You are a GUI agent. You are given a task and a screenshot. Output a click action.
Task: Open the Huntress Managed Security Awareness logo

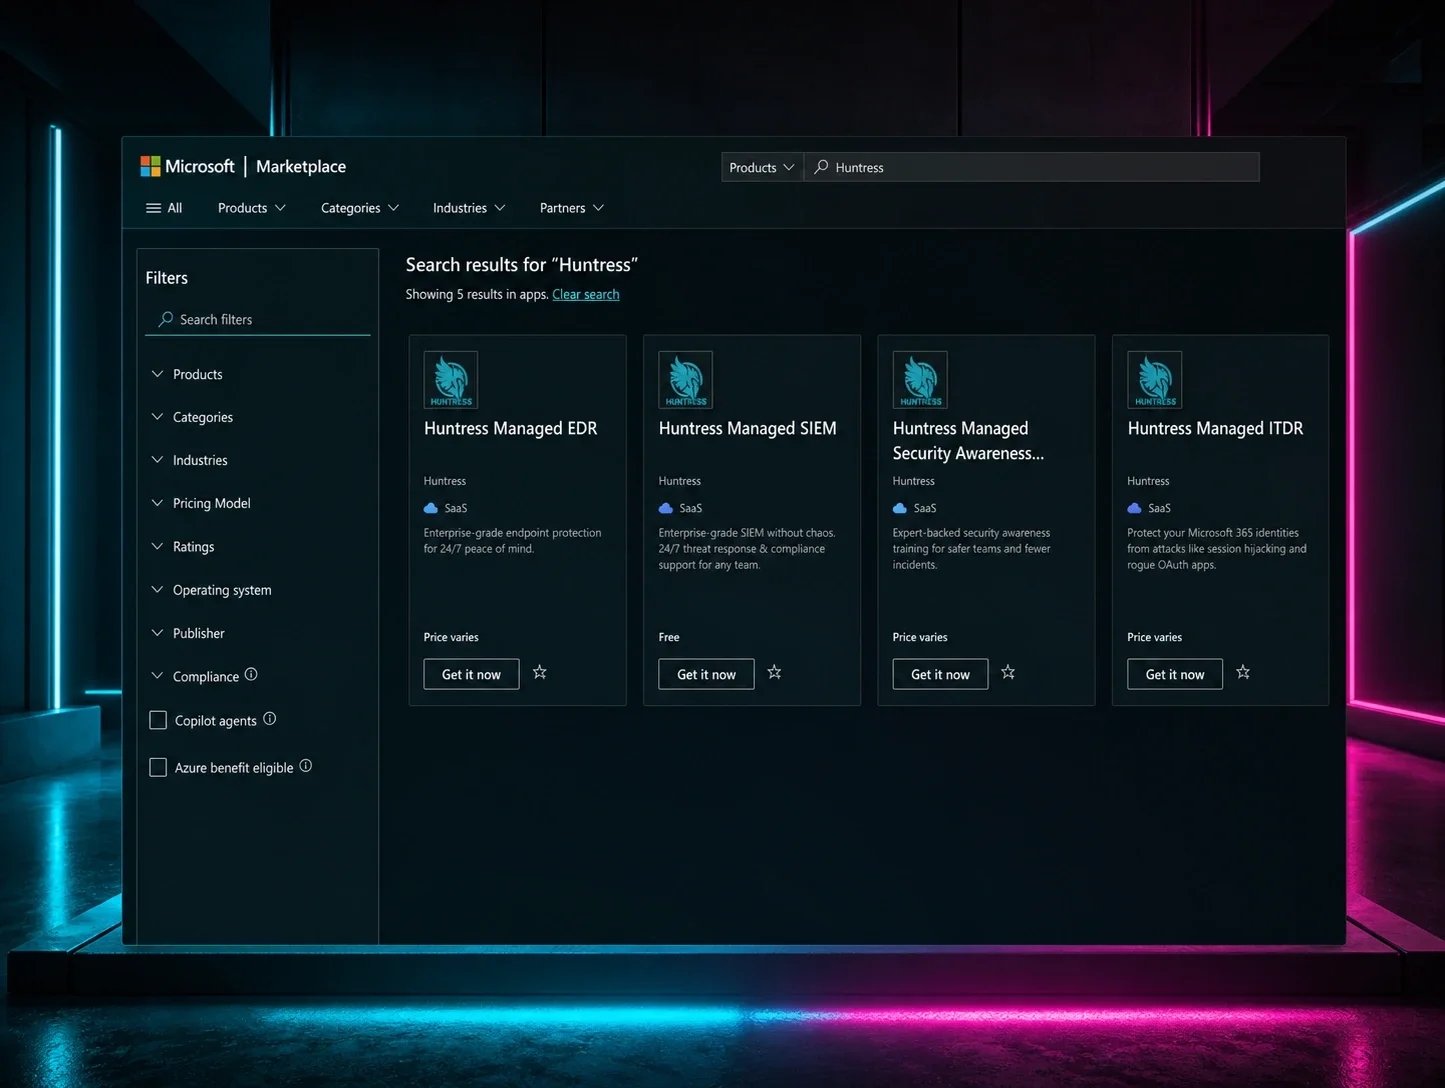(x=920, y=380)
